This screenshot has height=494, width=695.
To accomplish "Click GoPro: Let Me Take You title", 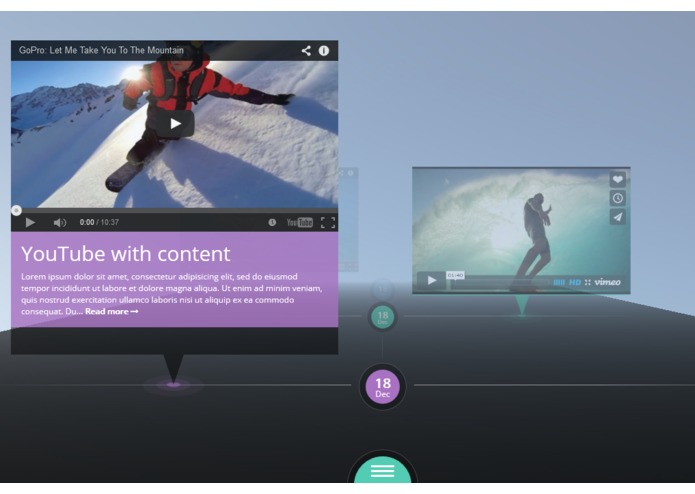I will point(101,51).
